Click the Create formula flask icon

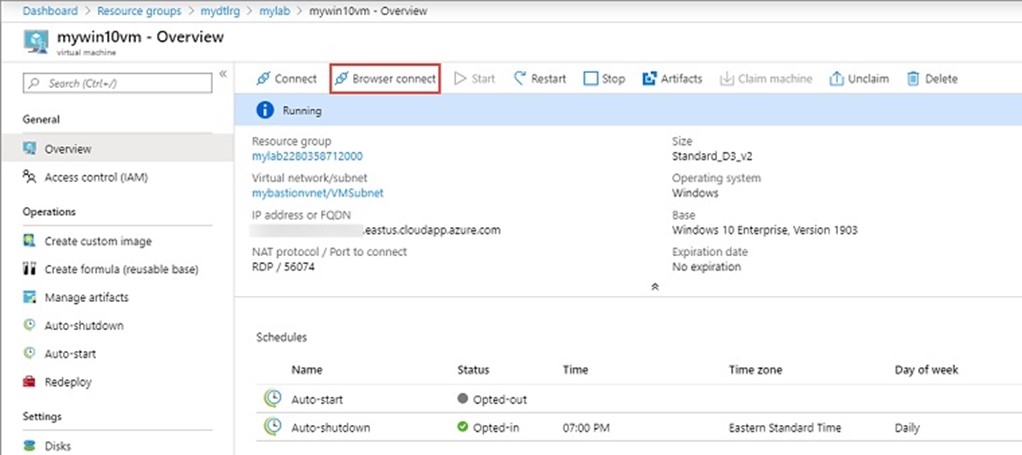pos(29,269)
